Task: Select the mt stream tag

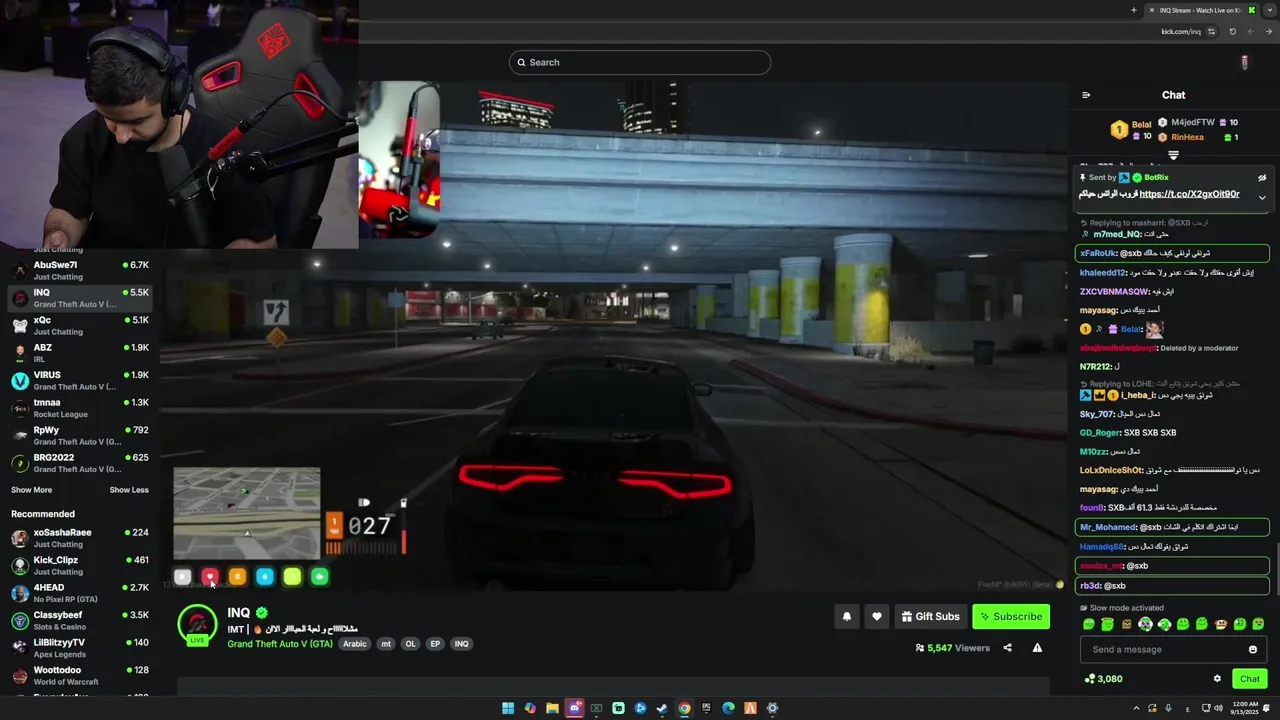Action: [386, 644]
